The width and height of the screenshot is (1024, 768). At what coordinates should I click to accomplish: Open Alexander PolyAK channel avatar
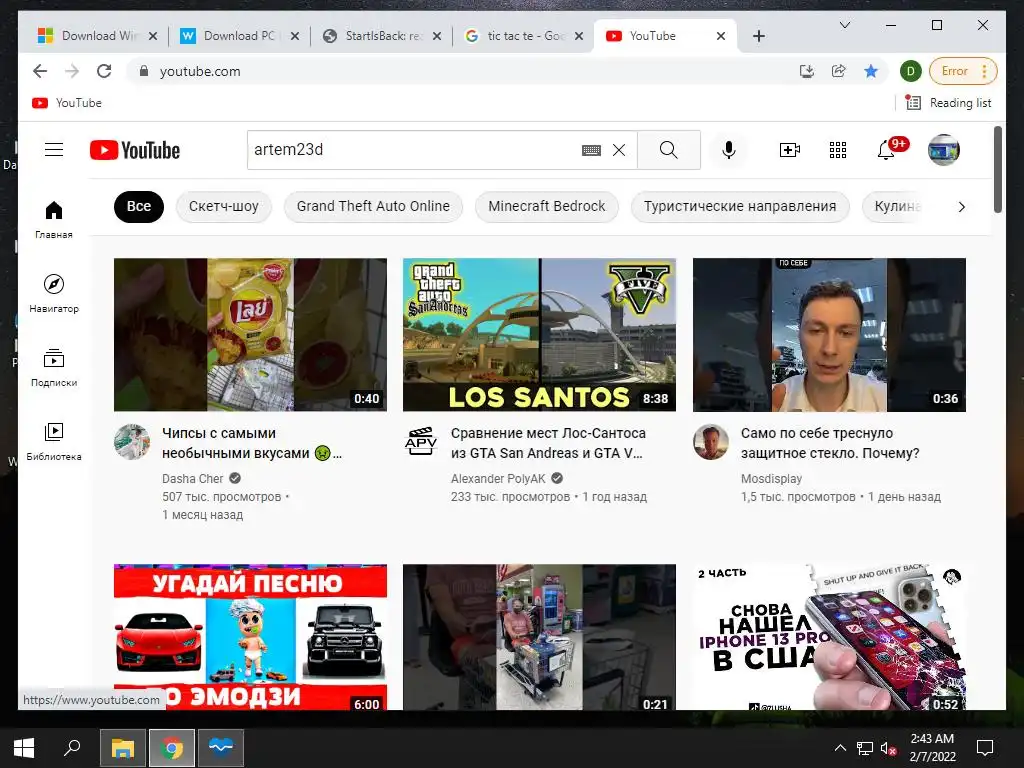pyautogui.click(x=421, y=442)
